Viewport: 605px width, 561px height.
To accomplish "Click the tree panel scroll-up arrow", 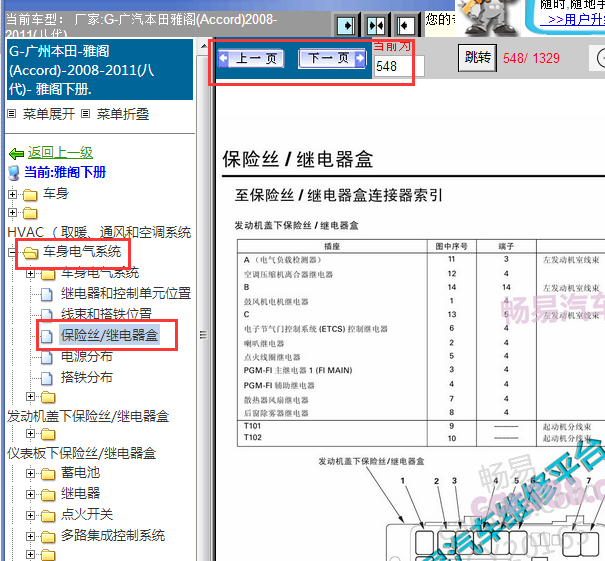I will 203,47.
